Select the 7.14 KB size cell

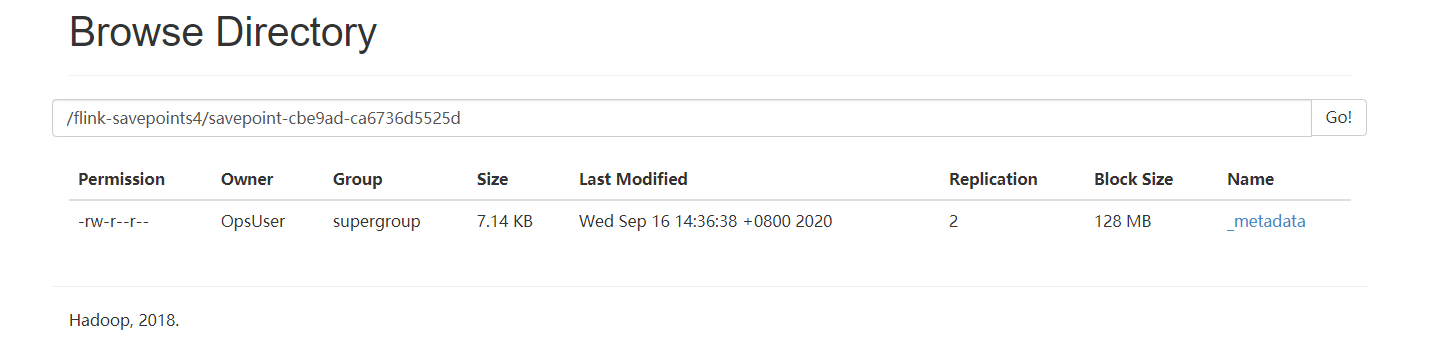point(505,222)
